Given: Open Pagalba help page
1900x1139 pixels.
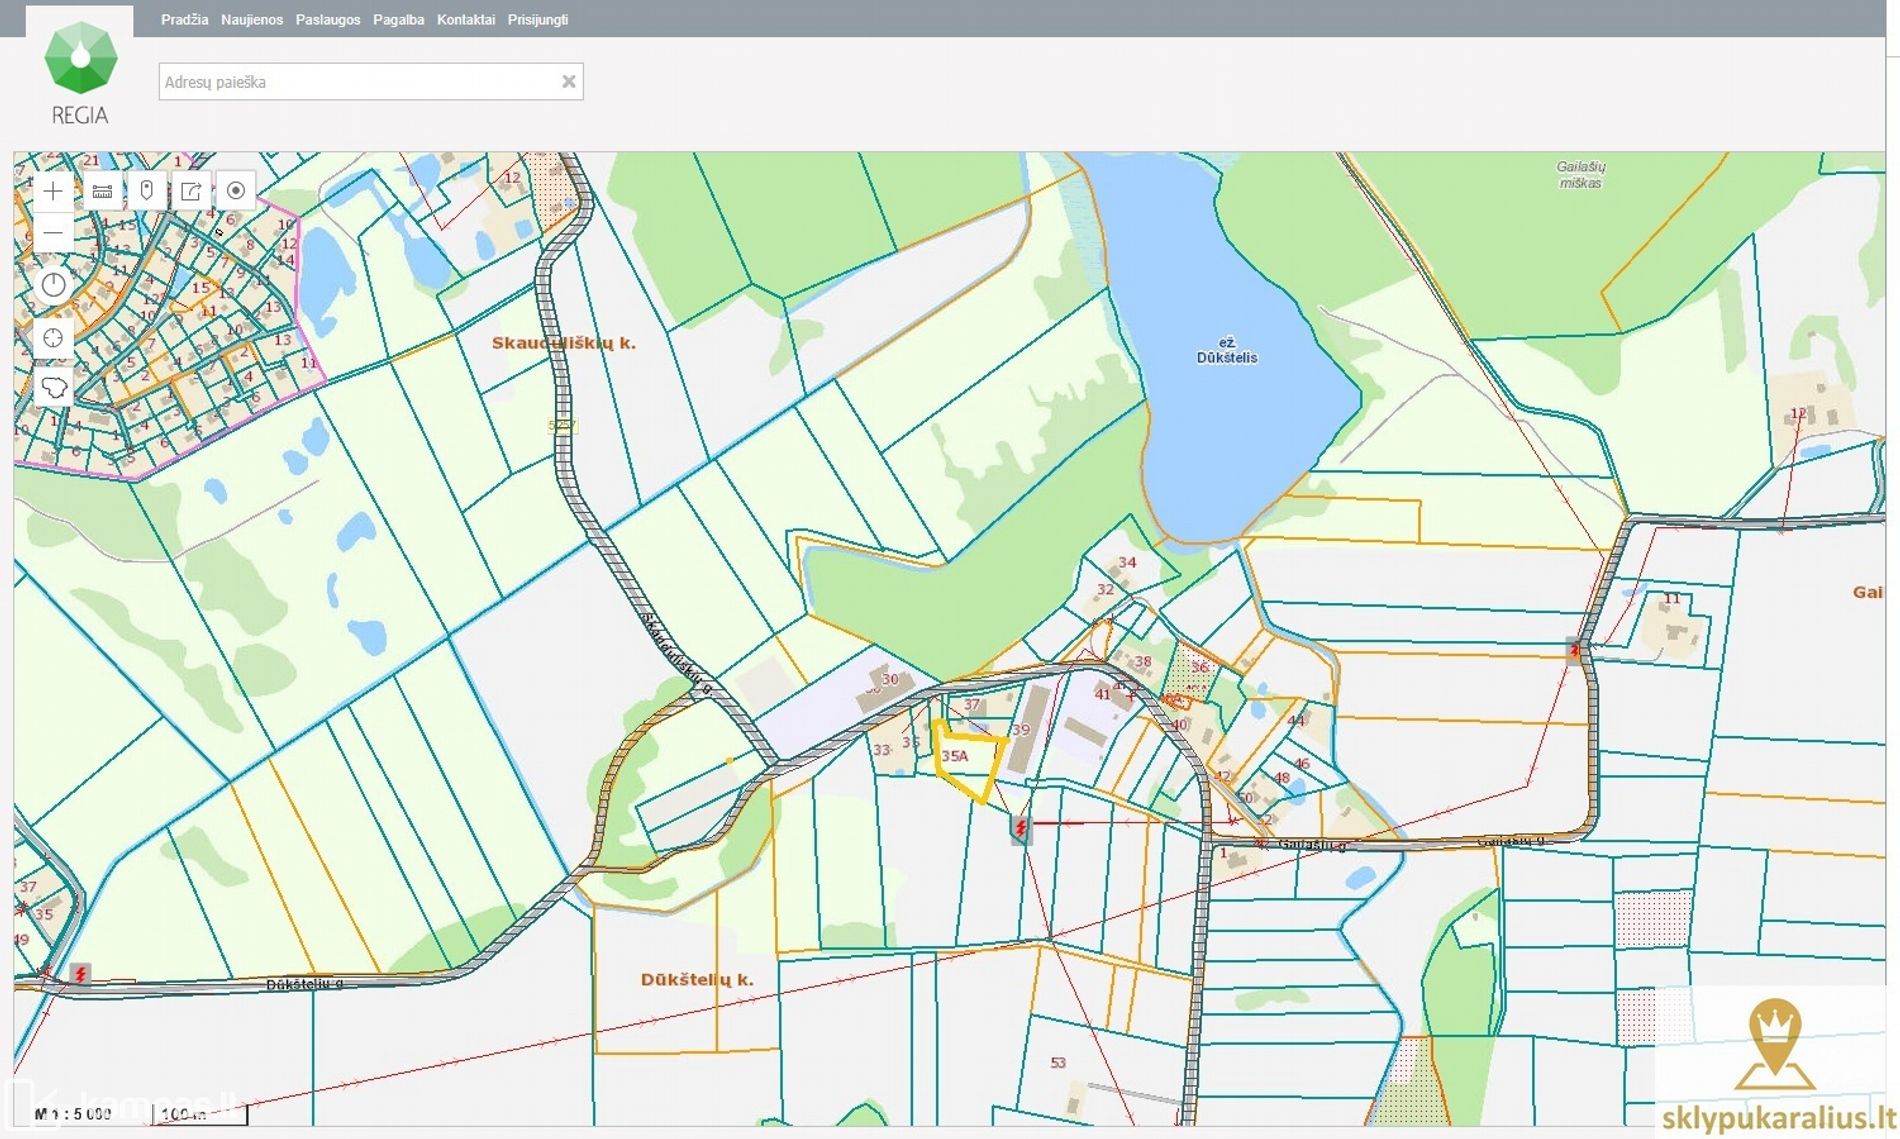Looking at the screenshot, I should (398, 20).
